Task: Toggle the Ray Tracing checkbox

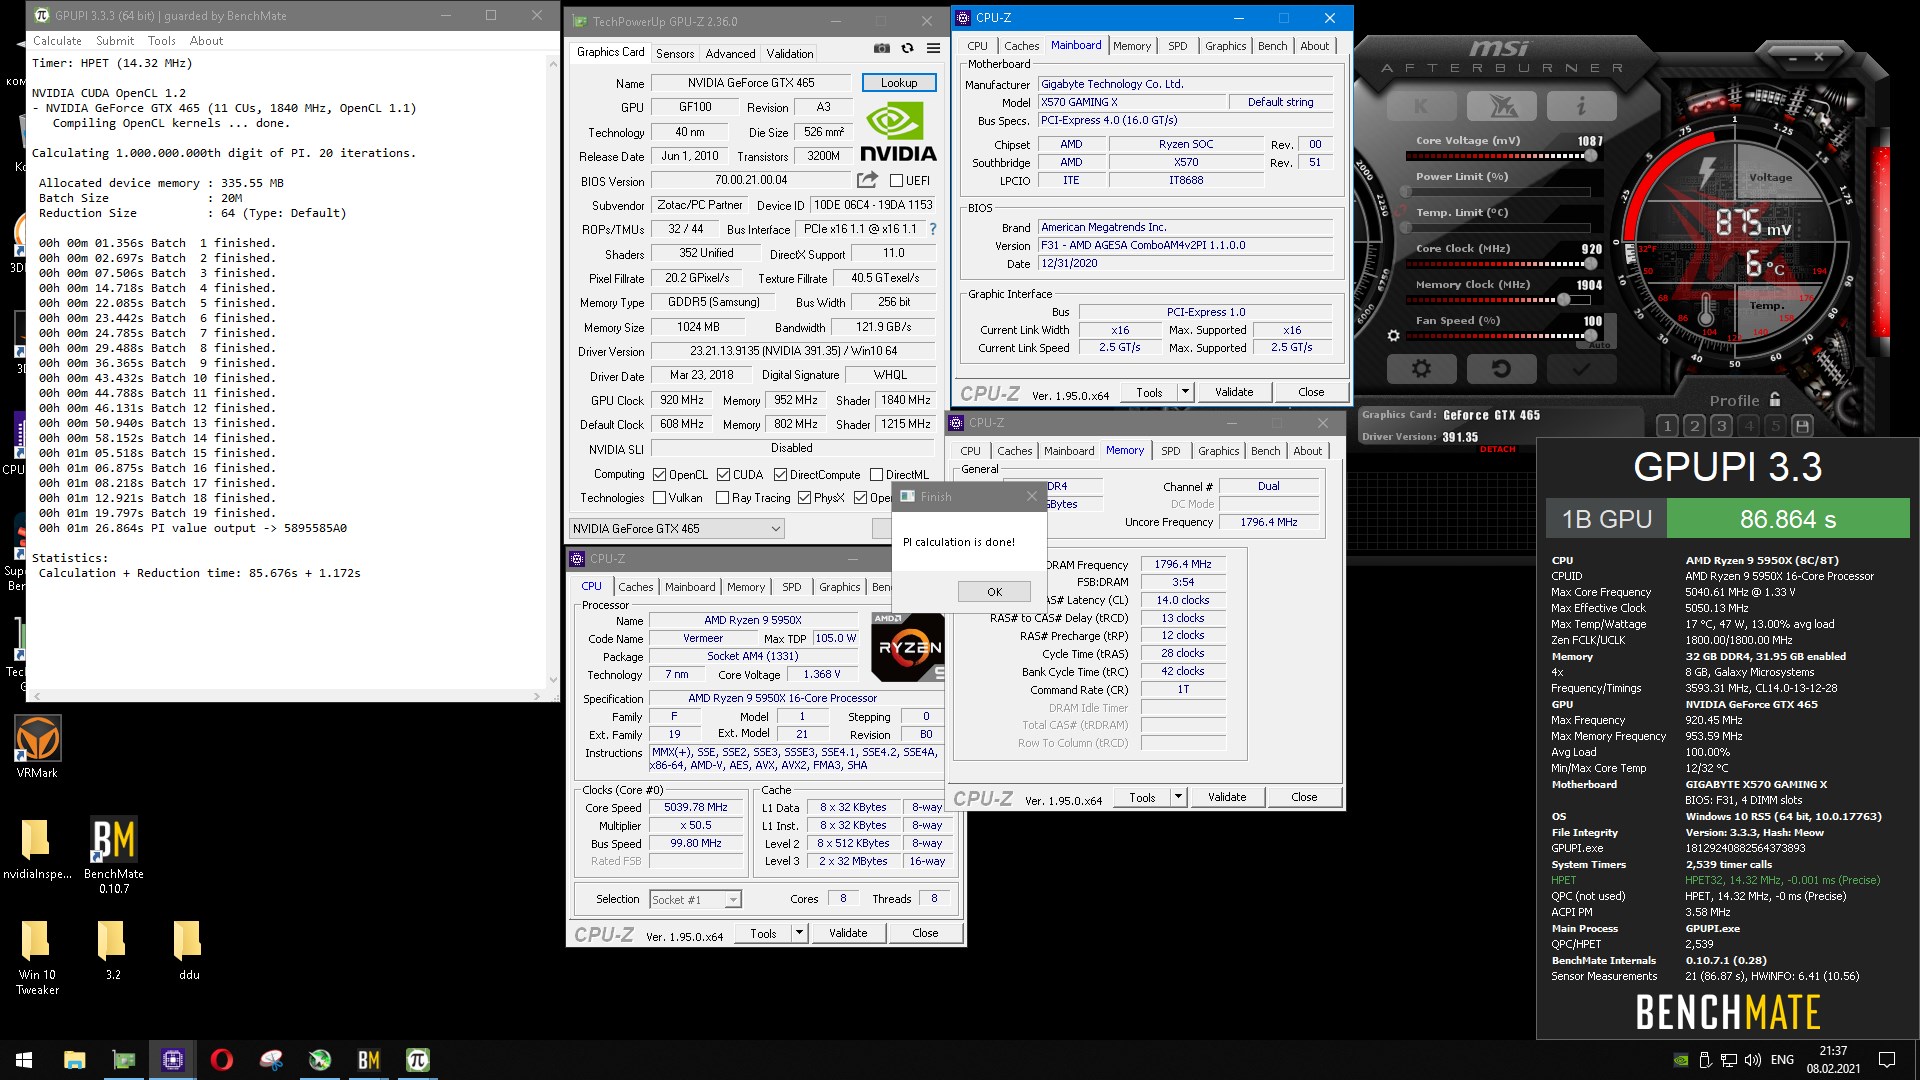Action: pos(722,498)
